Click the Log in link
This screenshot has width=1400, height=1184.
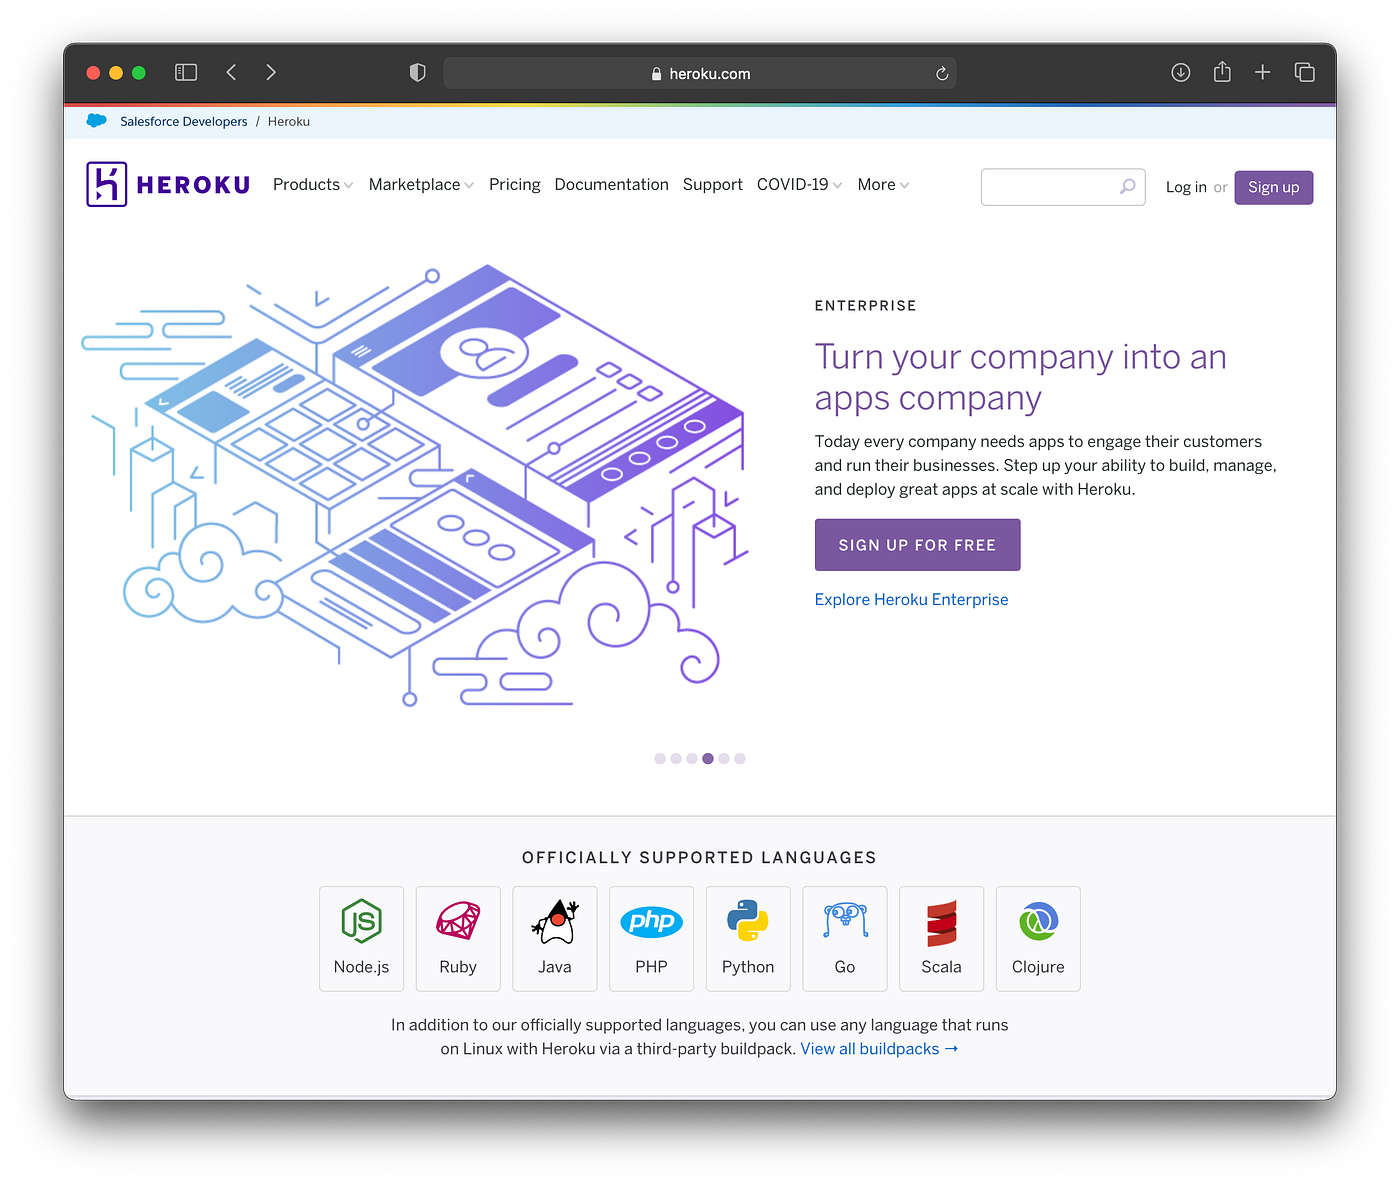tap(1186, 187)
